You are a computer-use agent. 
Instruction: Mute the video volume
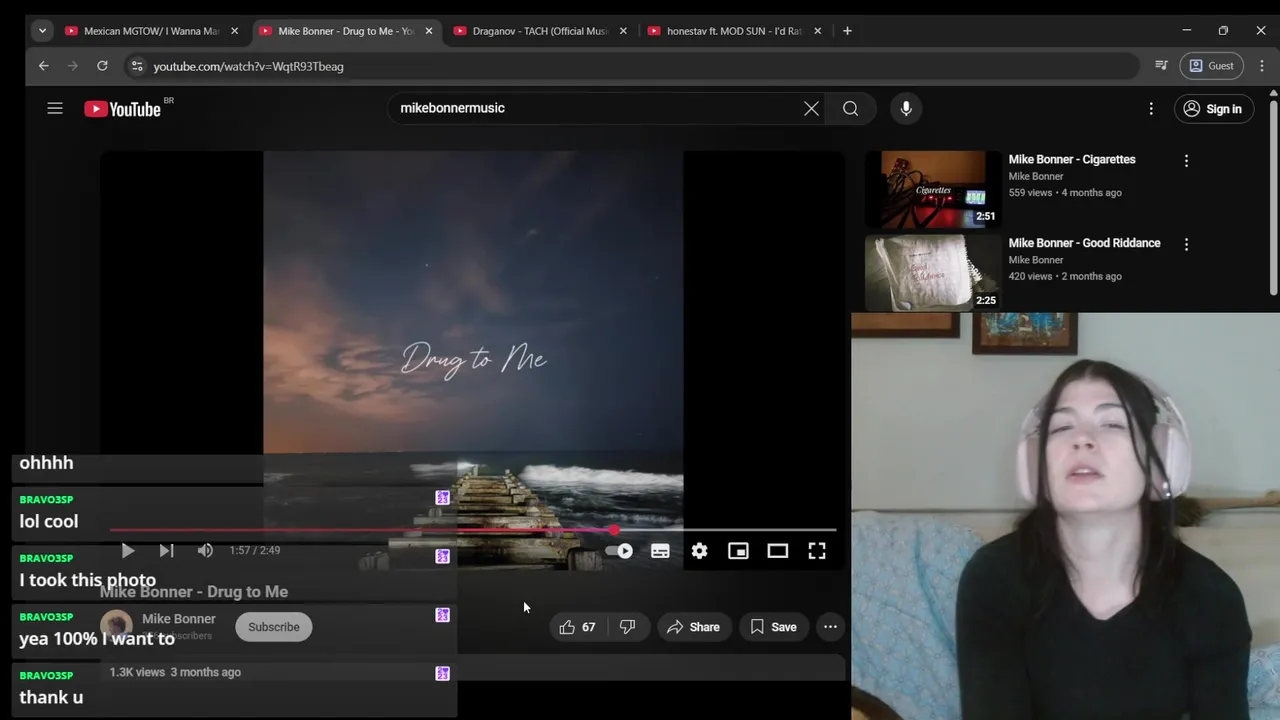pyautogui.click(x=205, y=550)
